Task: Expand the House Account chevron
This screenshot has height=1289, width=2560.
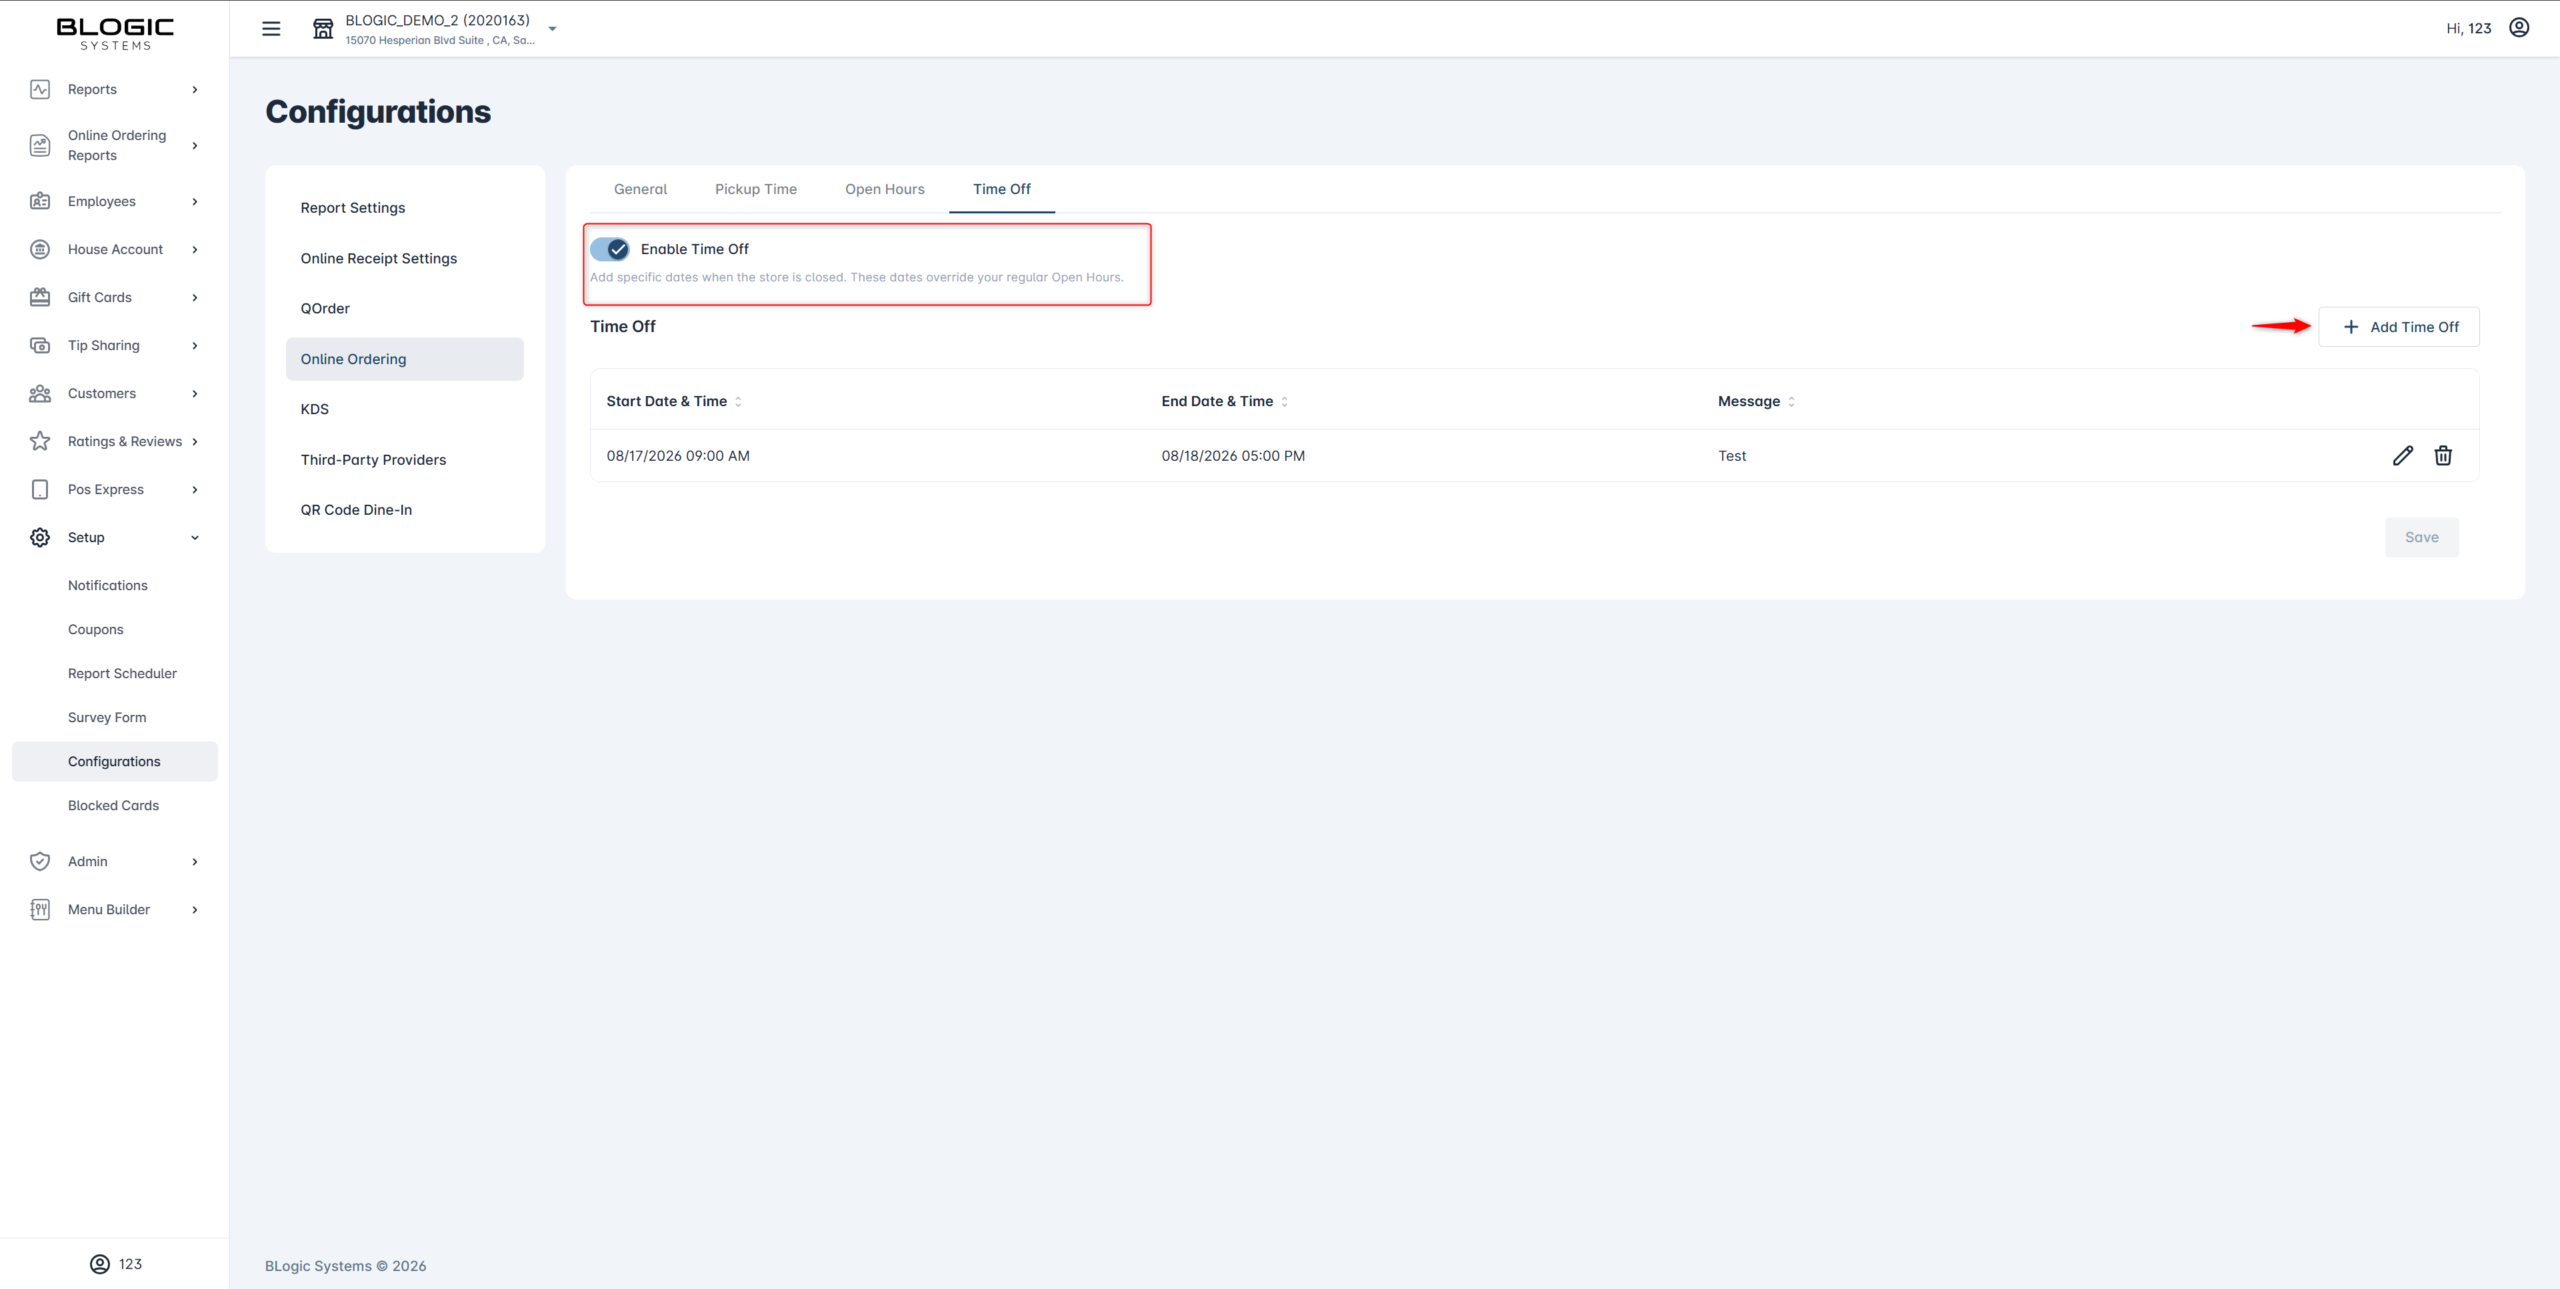Action: click(195, 249)
